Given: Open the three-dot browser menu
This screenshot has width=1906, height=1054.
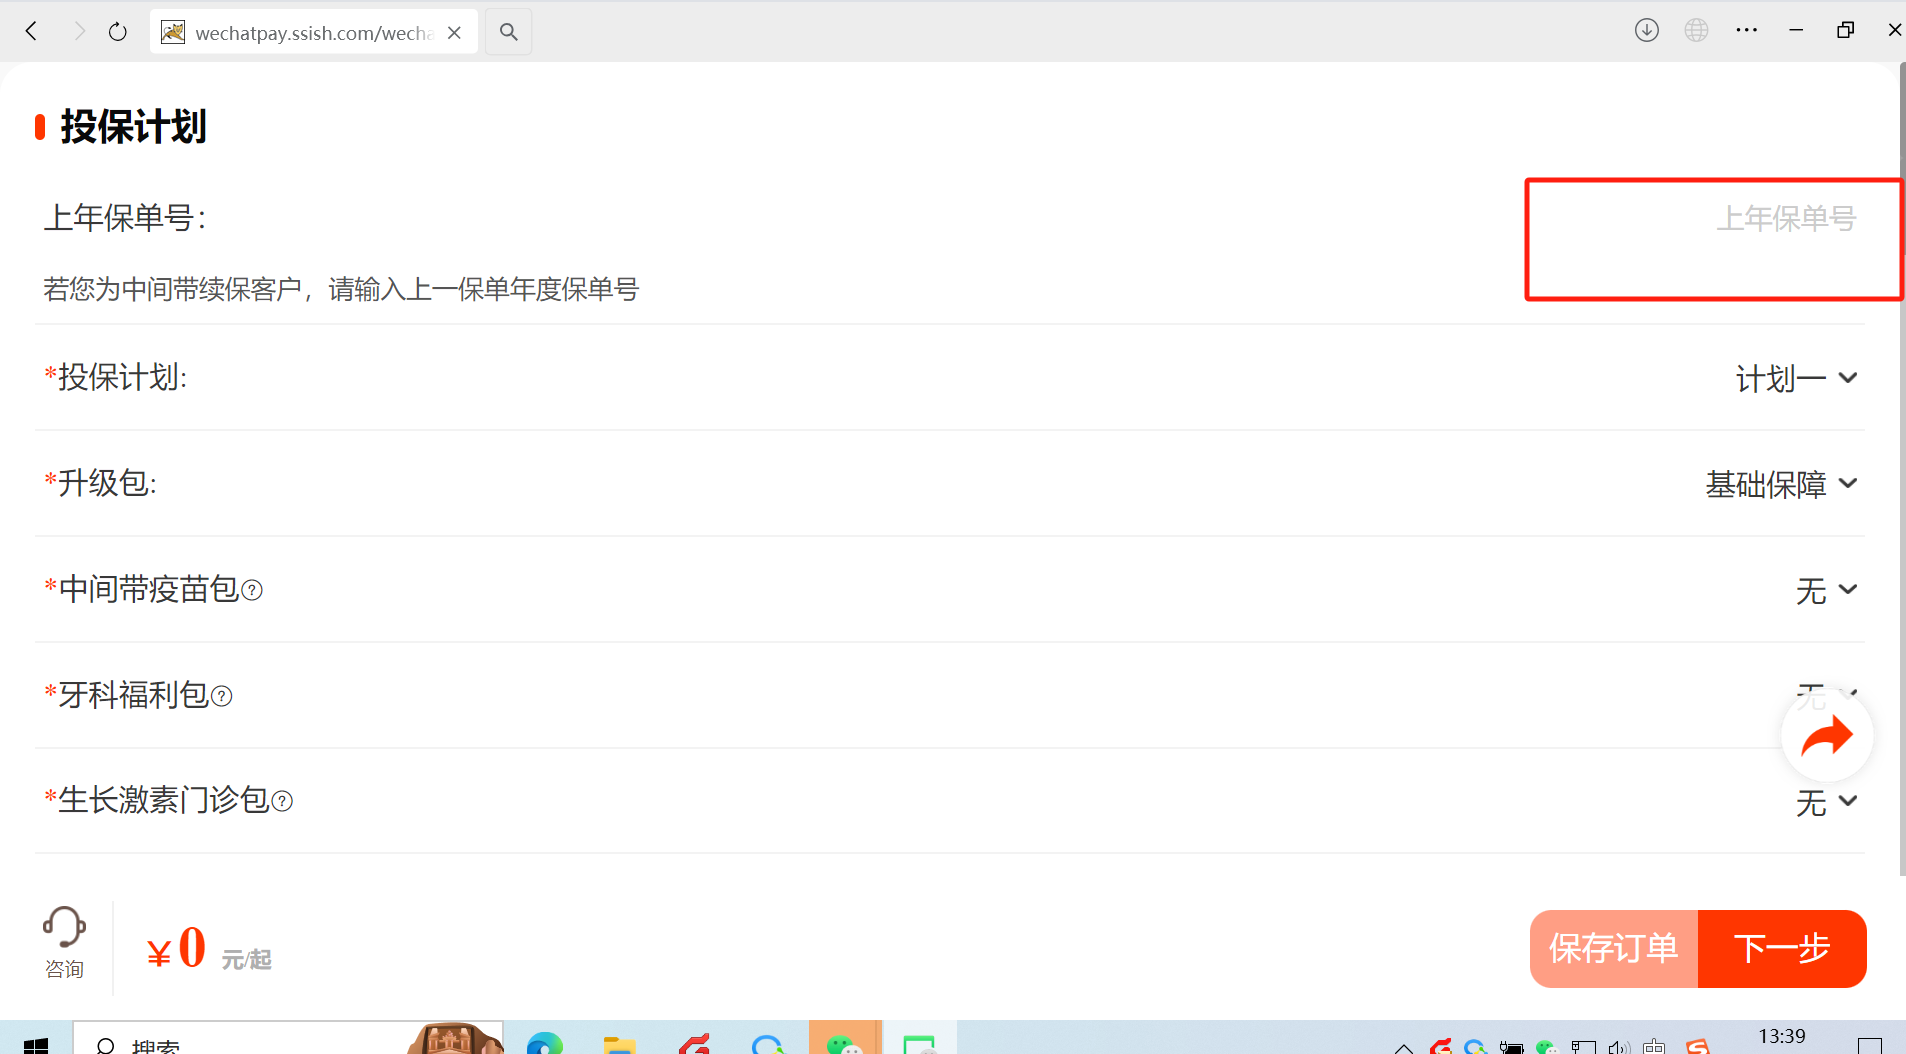Looking at the screenshot, I should [x=1746, y=31].
